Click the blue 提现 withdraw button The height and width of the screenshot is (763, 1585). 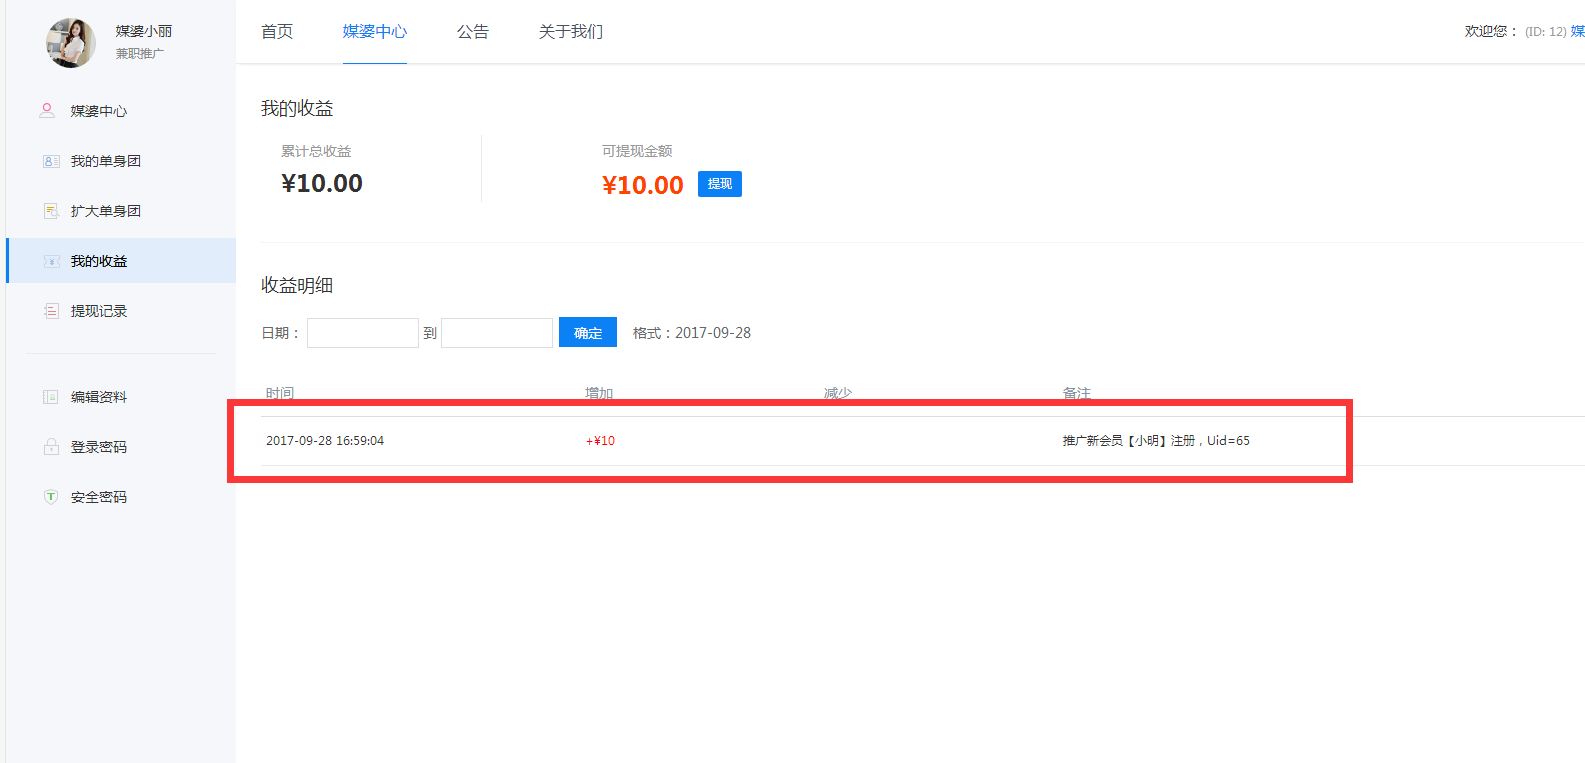[x=720, y=184]
